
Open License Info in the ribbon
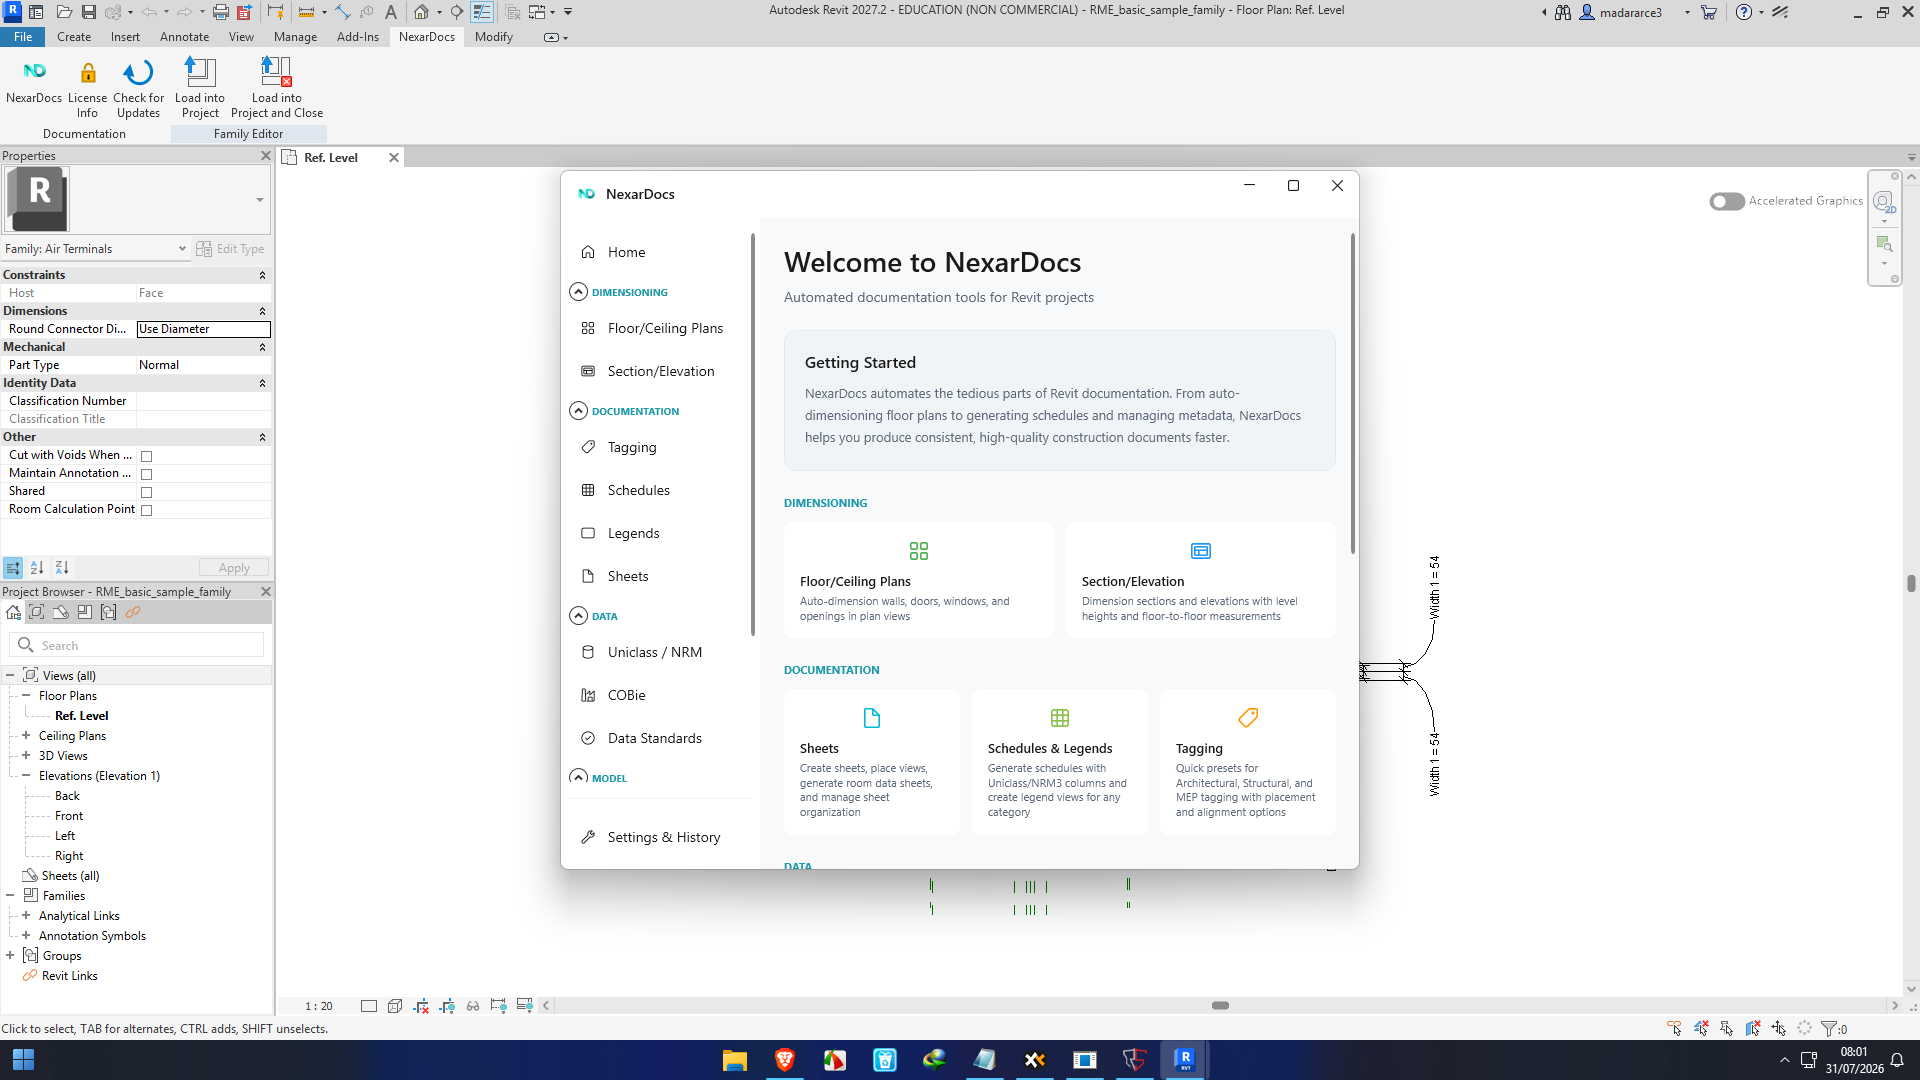(87, 88)
